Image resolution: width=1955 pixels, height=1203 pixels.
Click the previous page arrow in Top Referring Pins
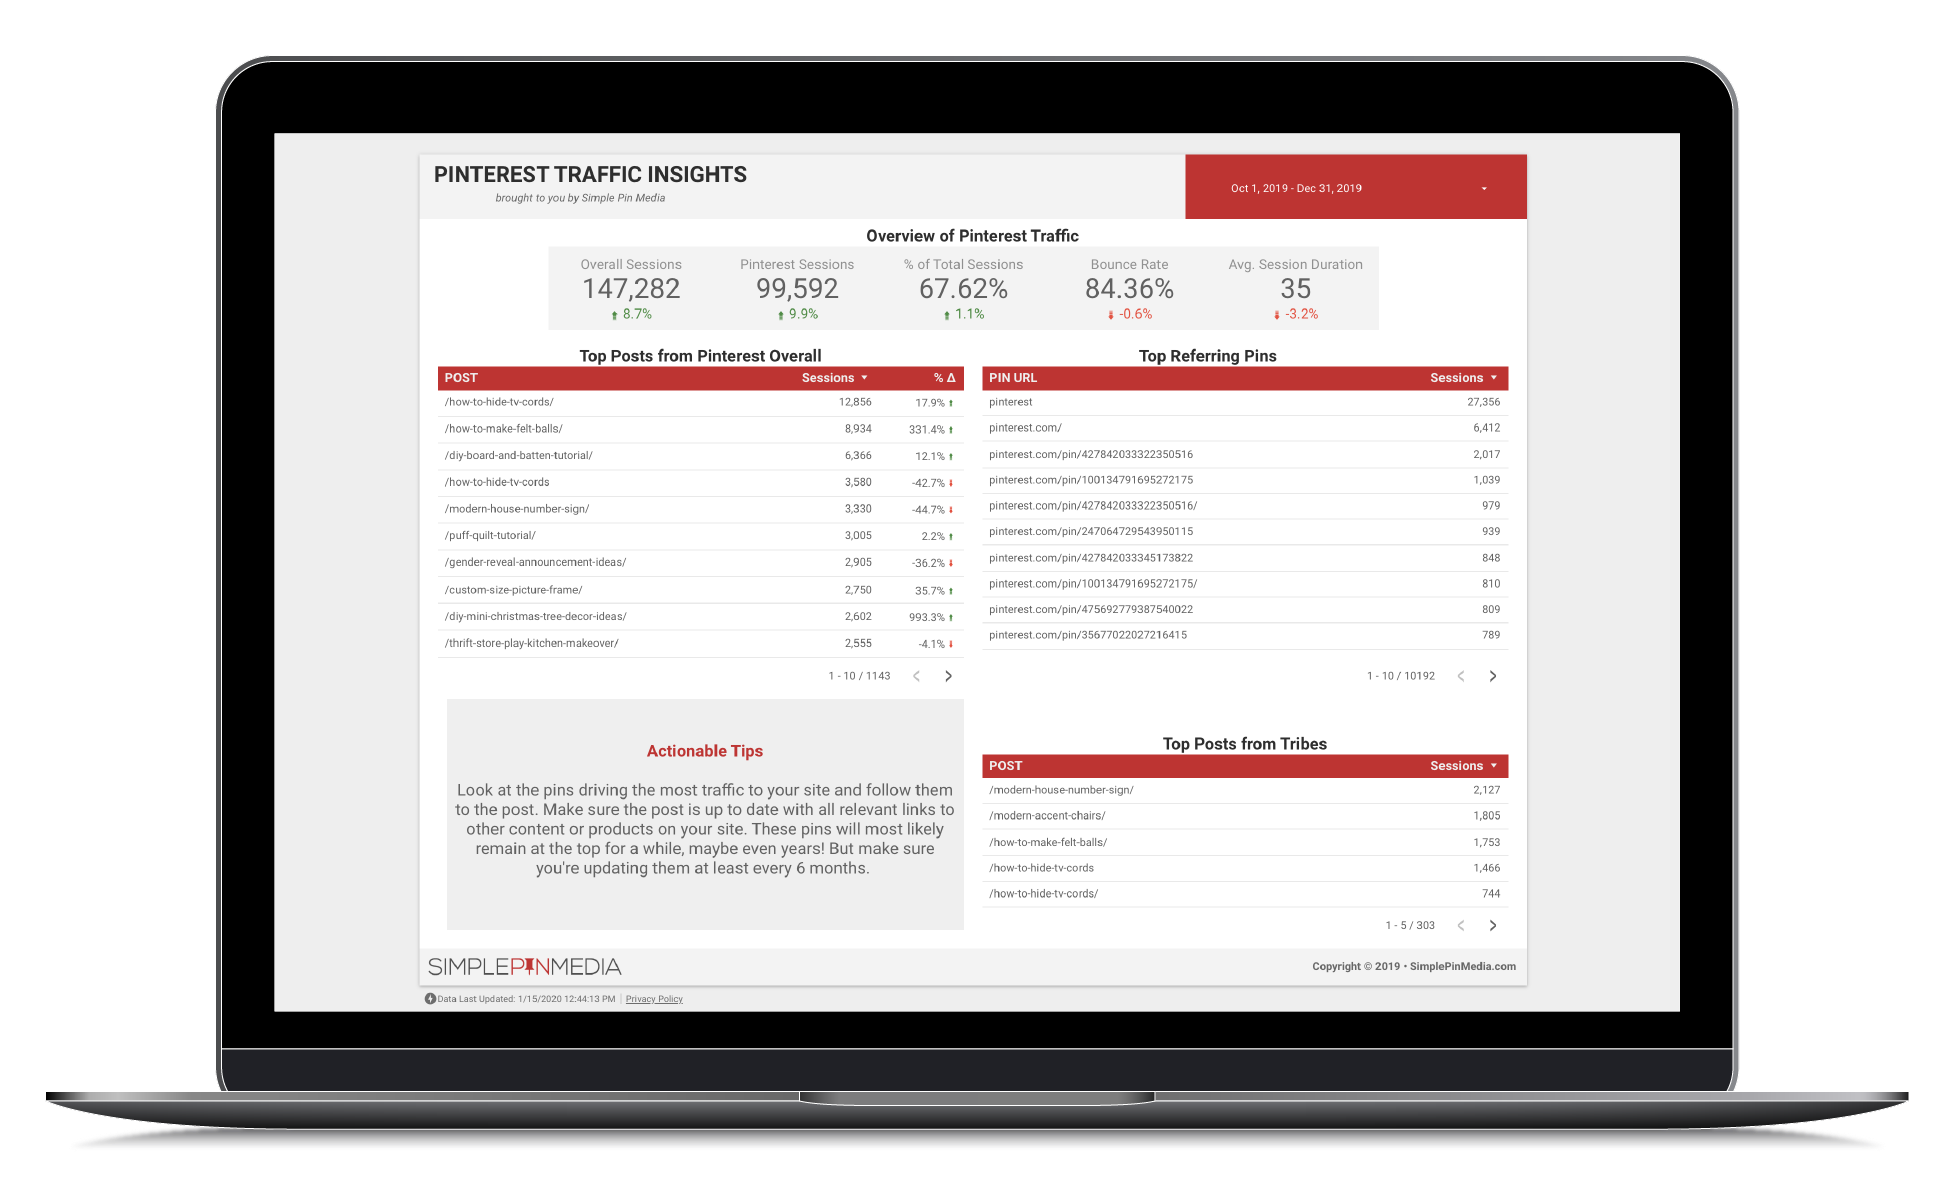(x=1462, y=676)
